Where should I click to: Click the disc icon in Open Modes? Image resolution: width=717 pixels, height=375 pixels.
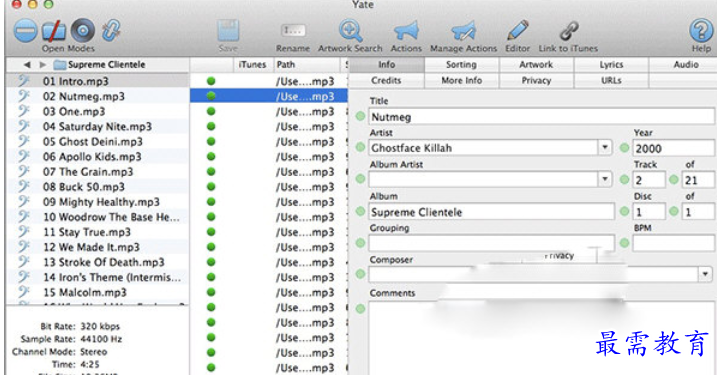pyautogui.click(x=83, y=31)
